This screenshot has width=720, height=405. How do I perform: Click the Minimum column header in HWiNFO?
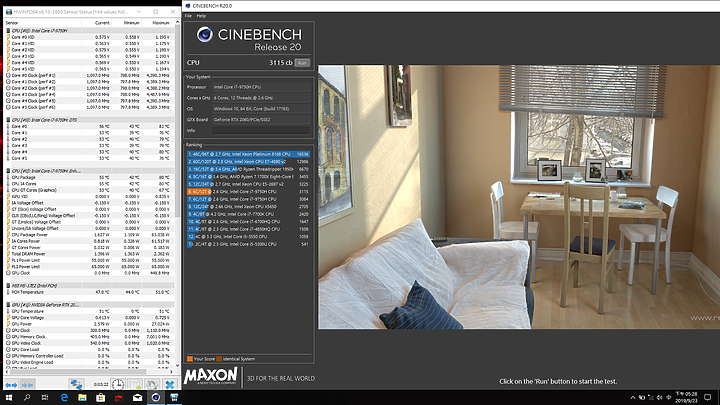point(125,22)
